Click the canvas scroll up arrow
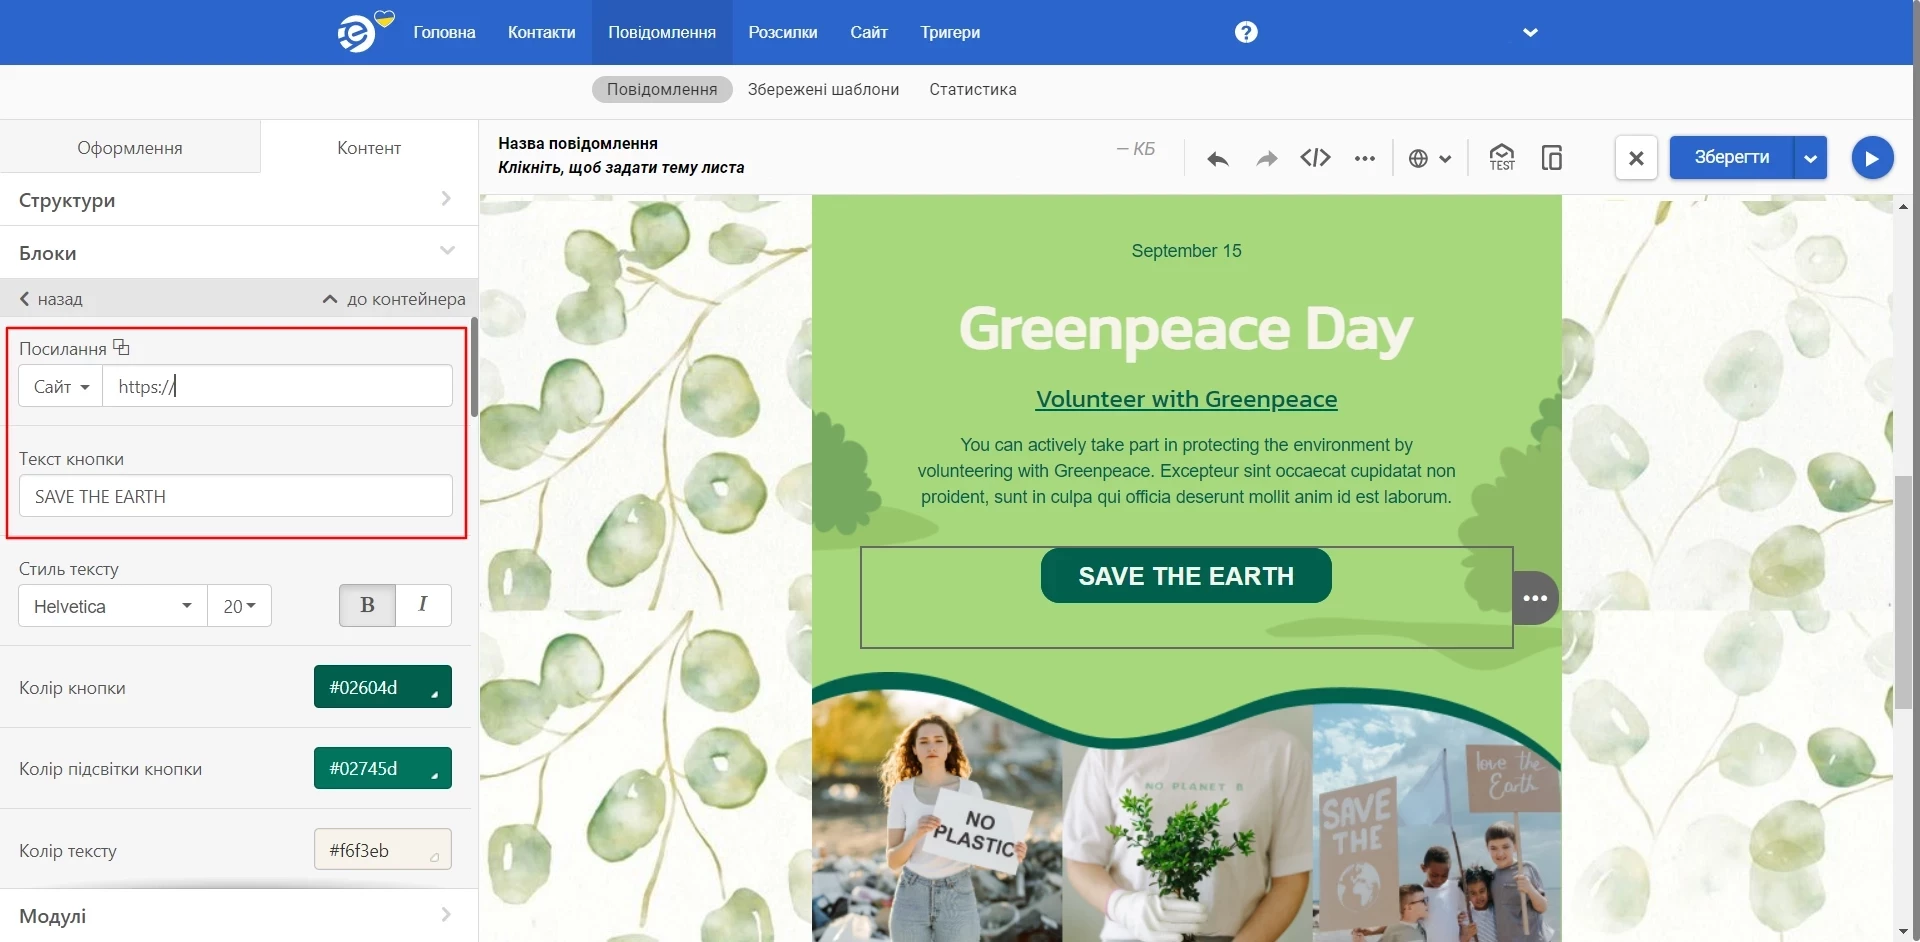The image size is (1920, 942). [1903, 205]
